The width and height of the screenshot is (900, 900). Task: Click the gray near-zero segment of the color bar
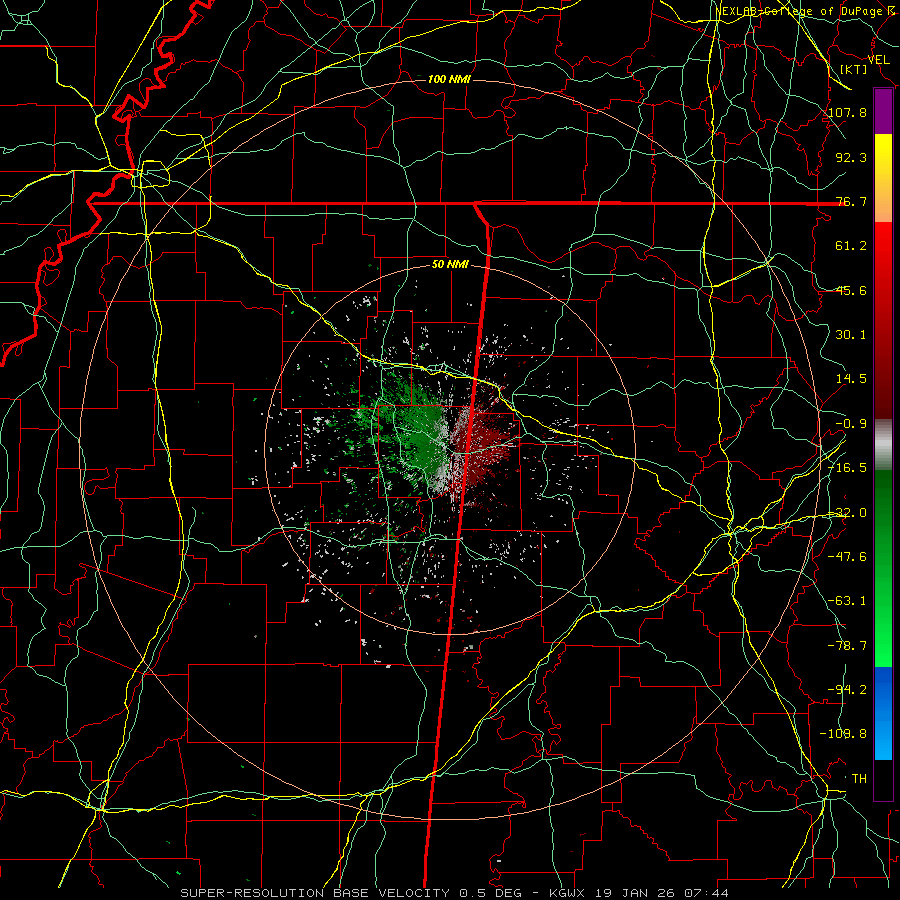click(883, 444)
